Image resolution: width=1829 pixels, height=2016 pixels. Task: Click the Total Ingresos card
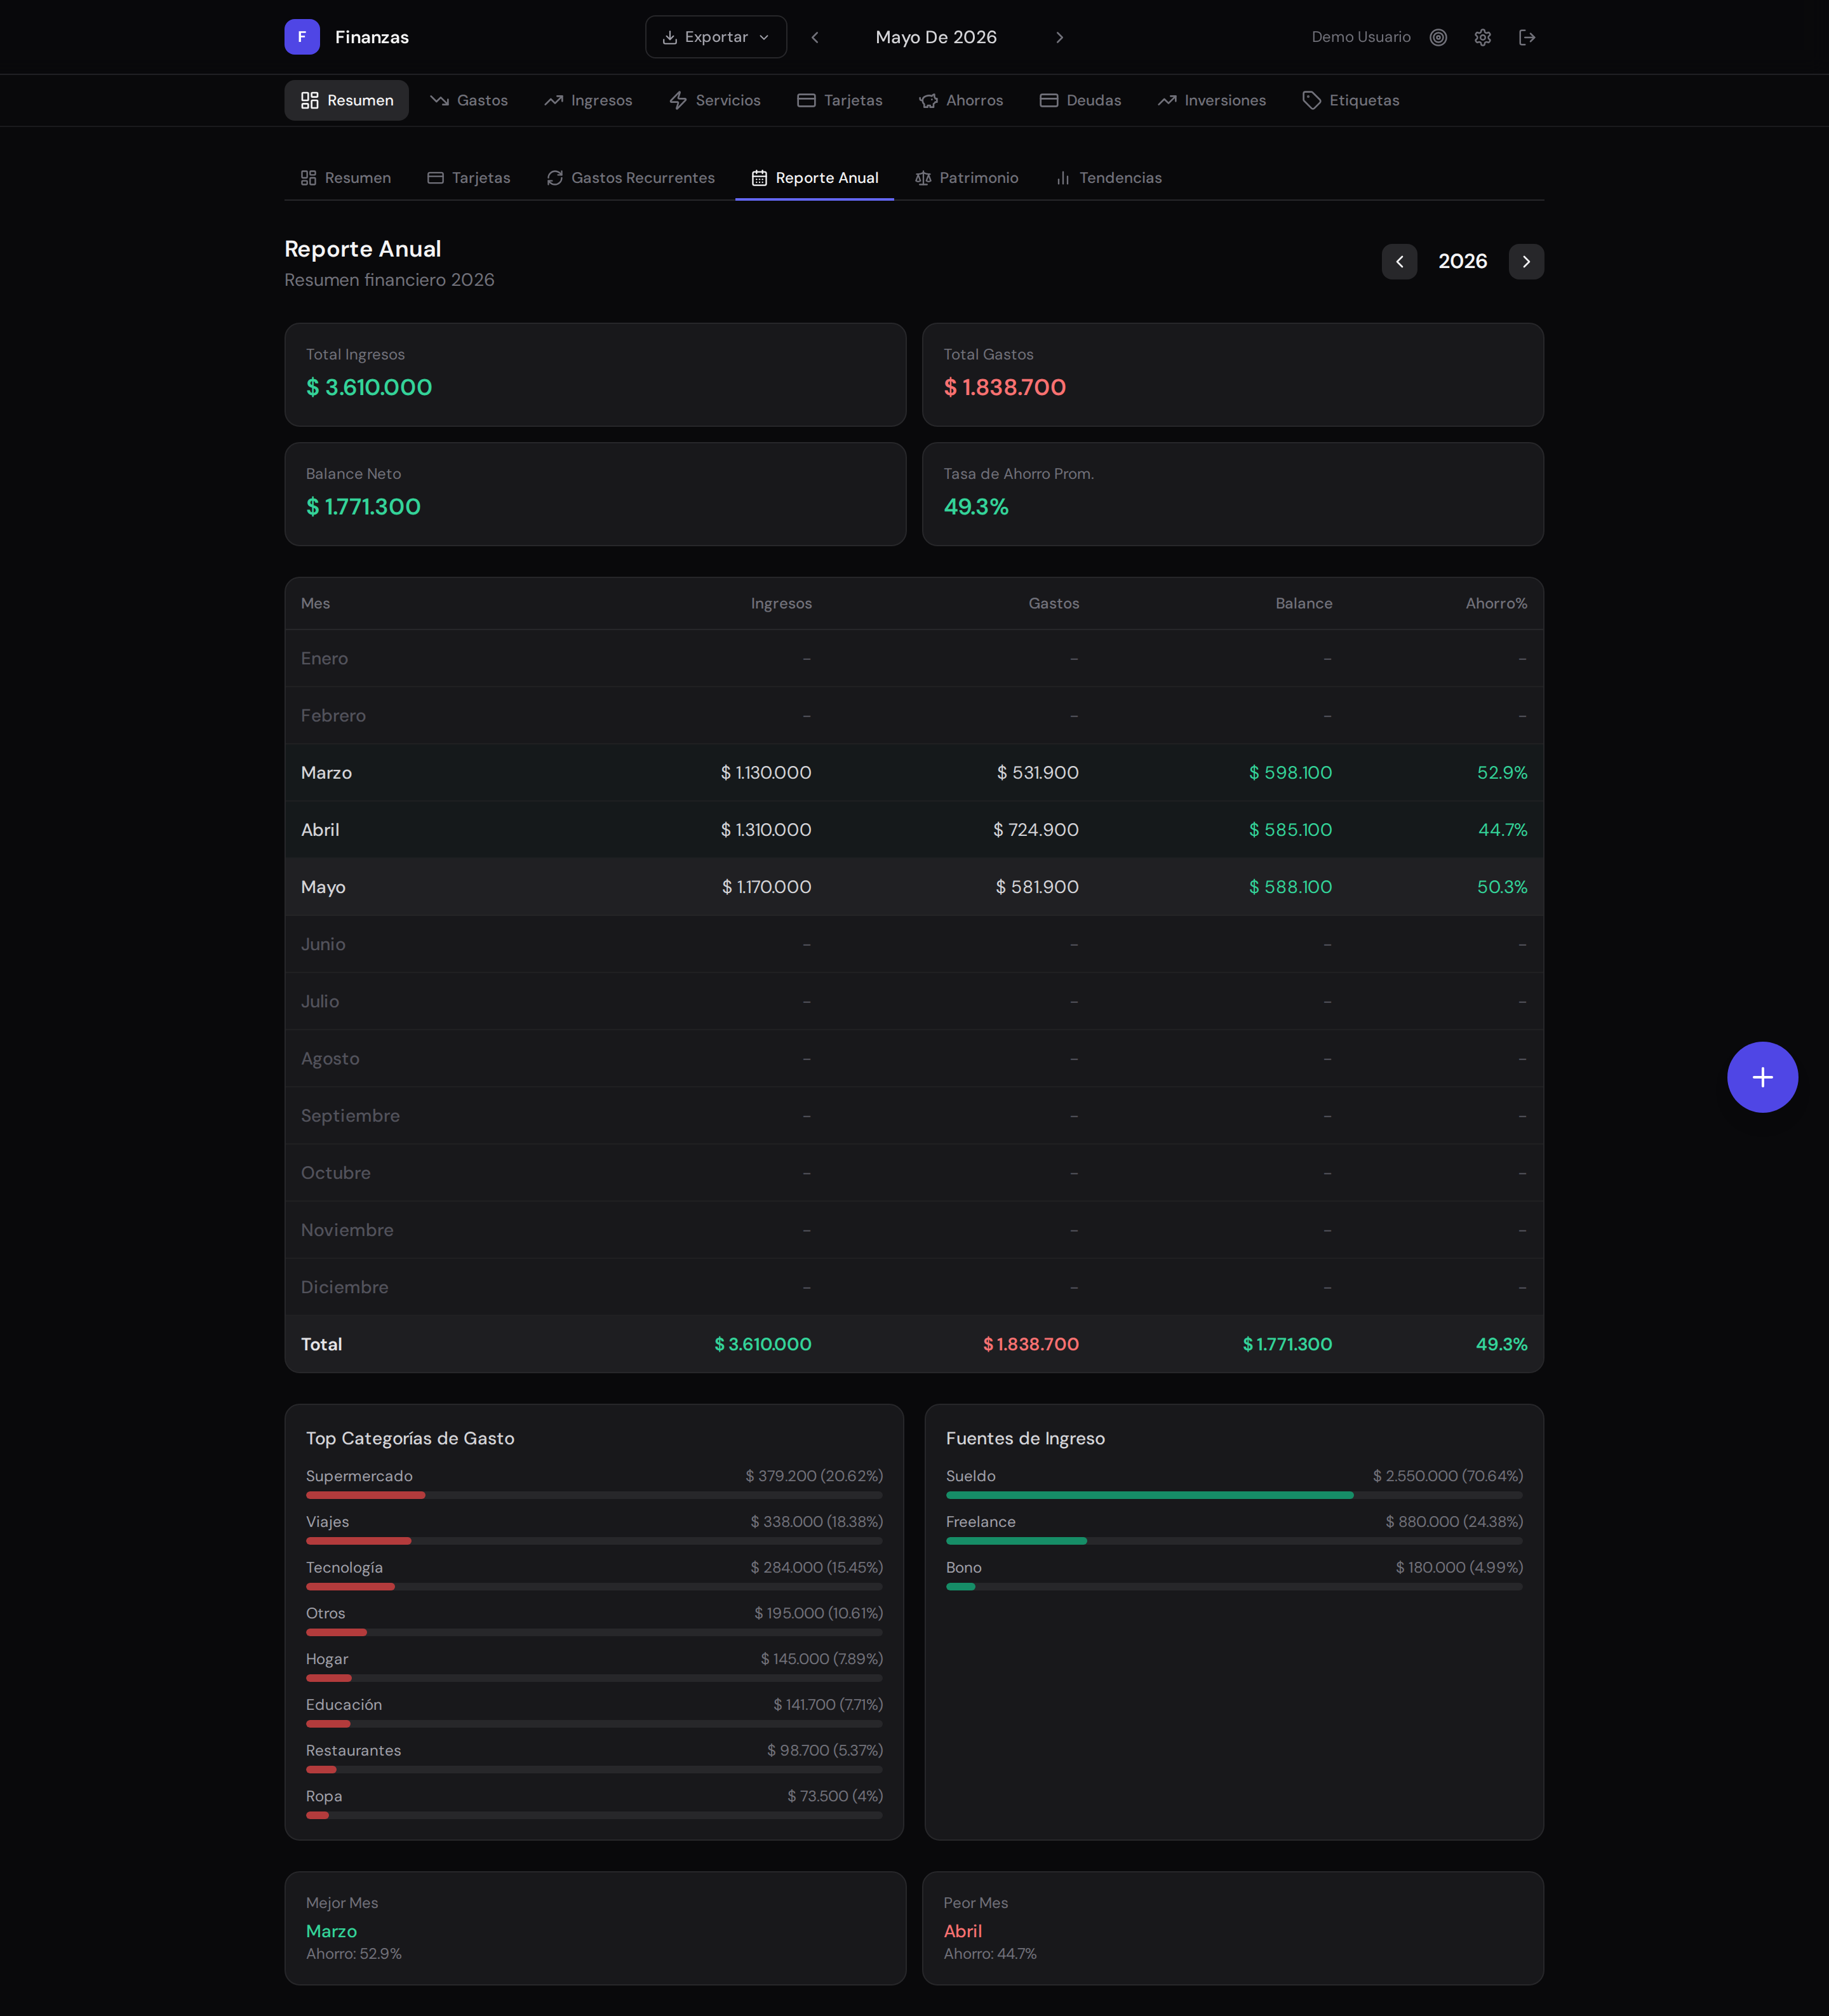click(x=595, y=375)
